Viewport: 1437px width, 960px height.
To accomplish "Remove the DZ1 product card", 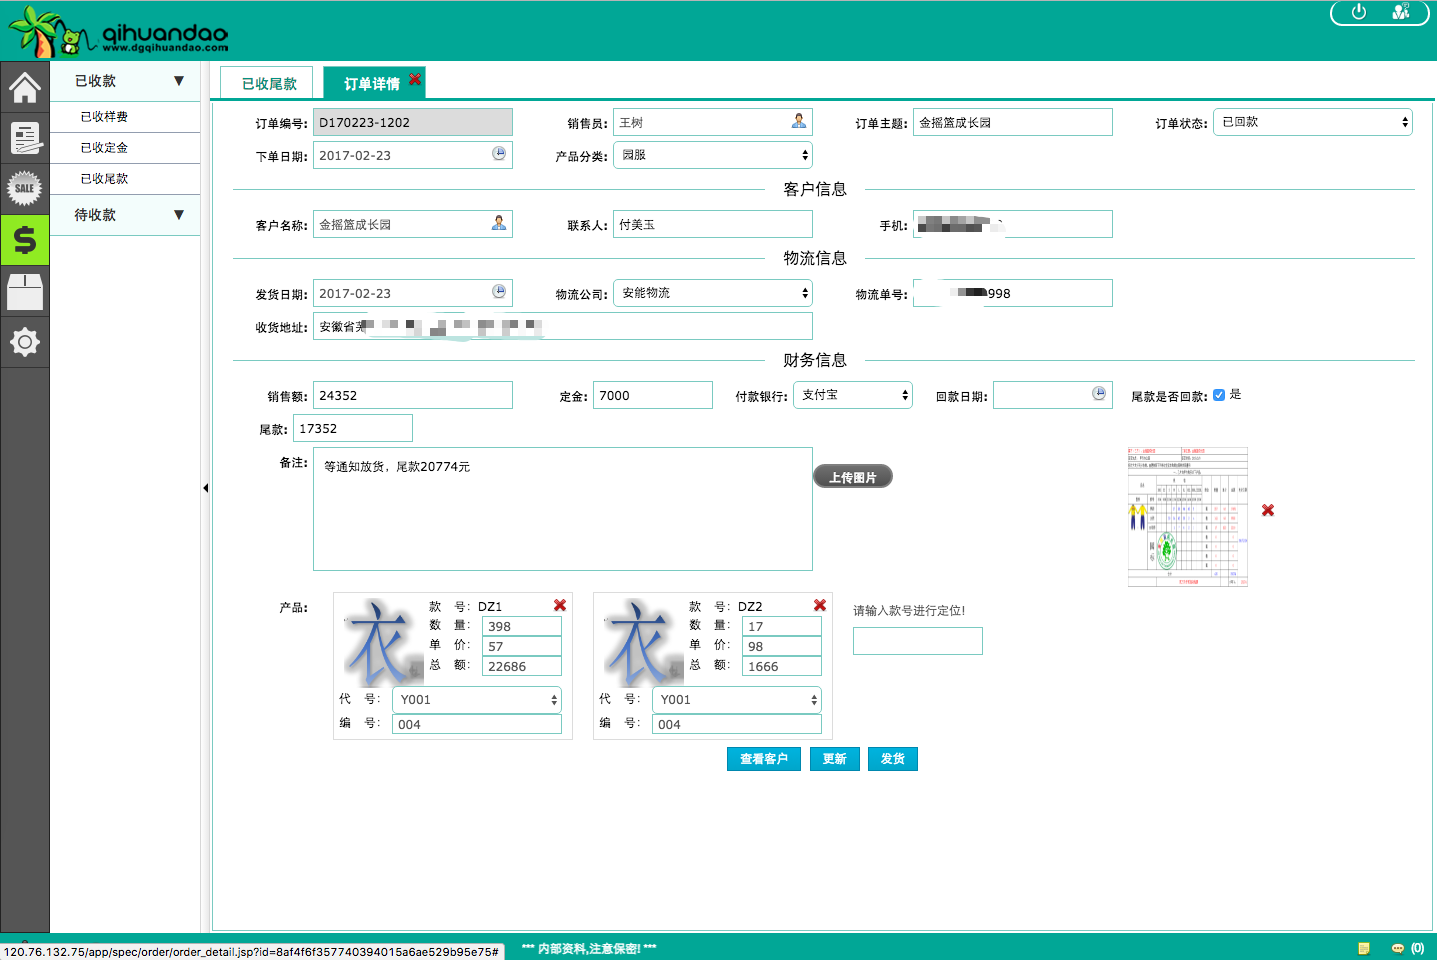I will click(x=560, y=605).
